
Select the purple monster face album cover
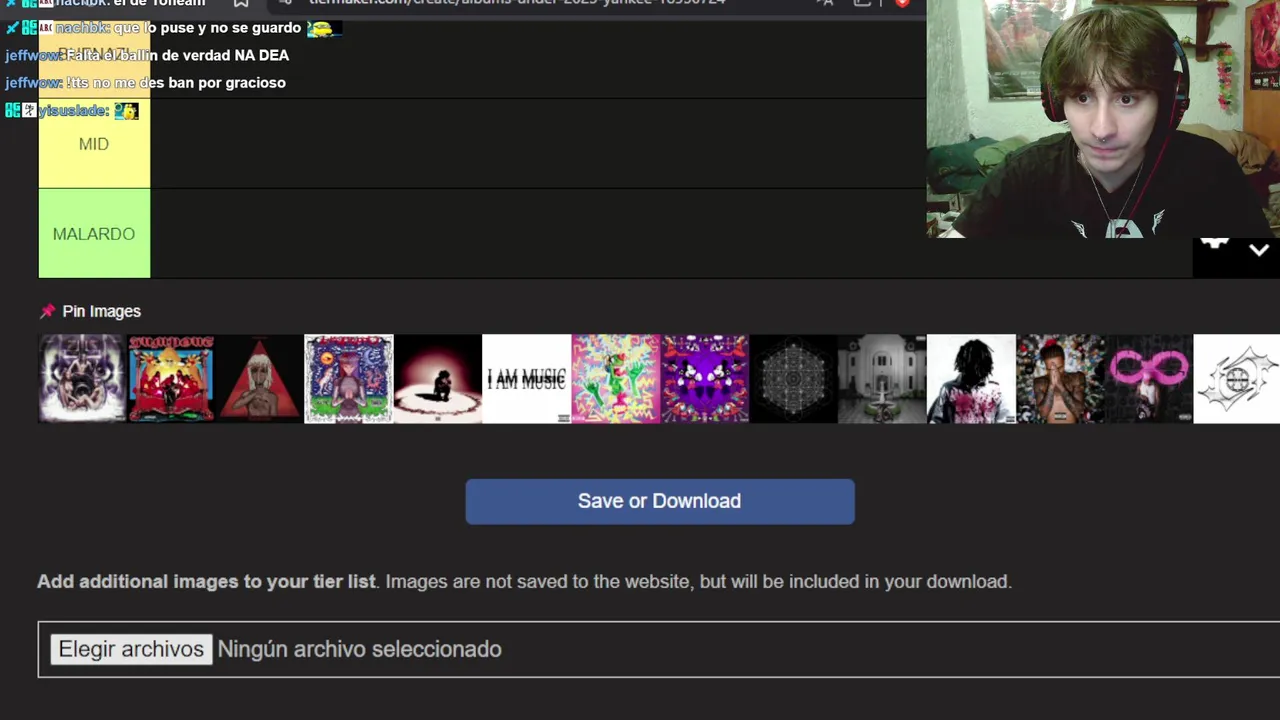tap(705, 379)
